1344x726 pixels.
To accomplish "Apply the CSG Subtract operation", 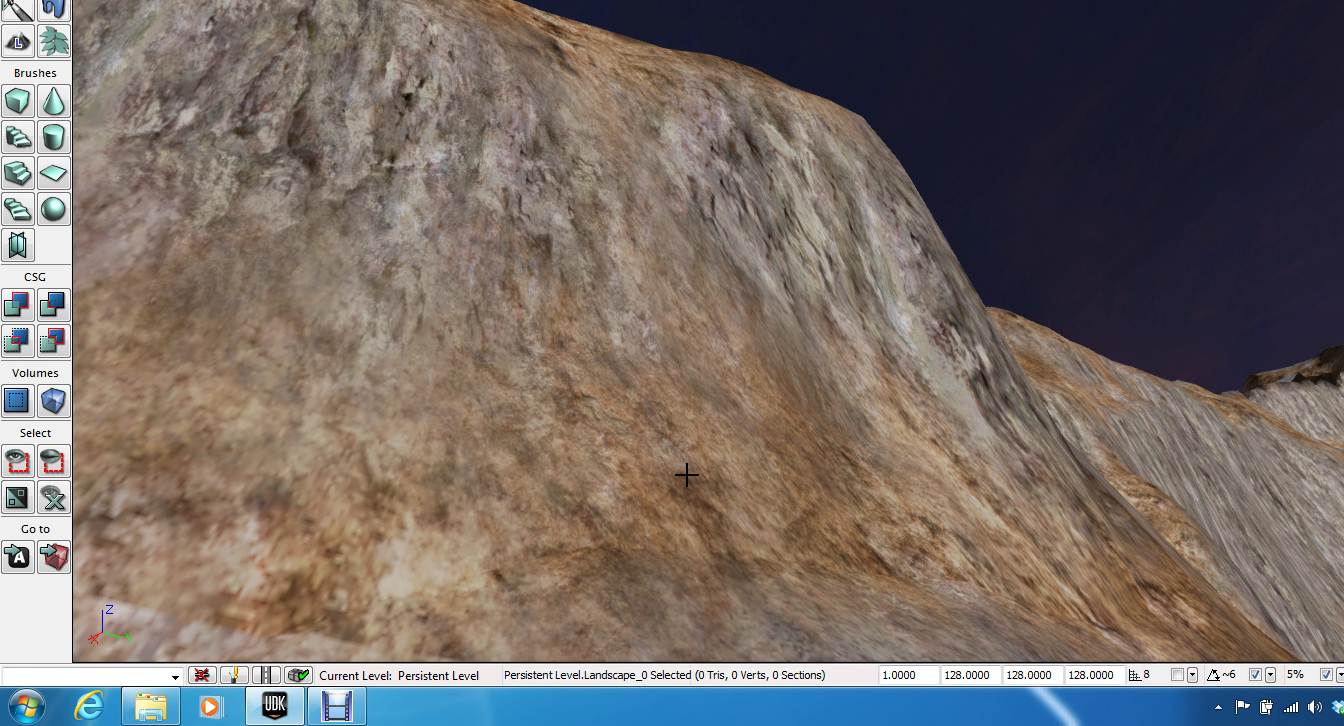I will click(53, 305).
